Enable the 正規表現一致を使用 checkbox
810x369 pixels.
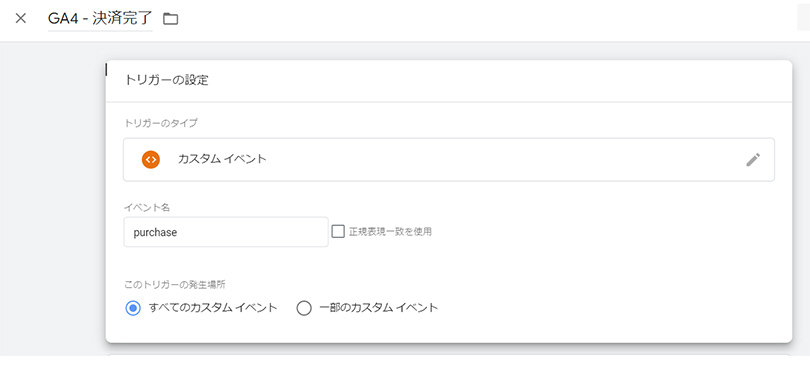point(338,232)
